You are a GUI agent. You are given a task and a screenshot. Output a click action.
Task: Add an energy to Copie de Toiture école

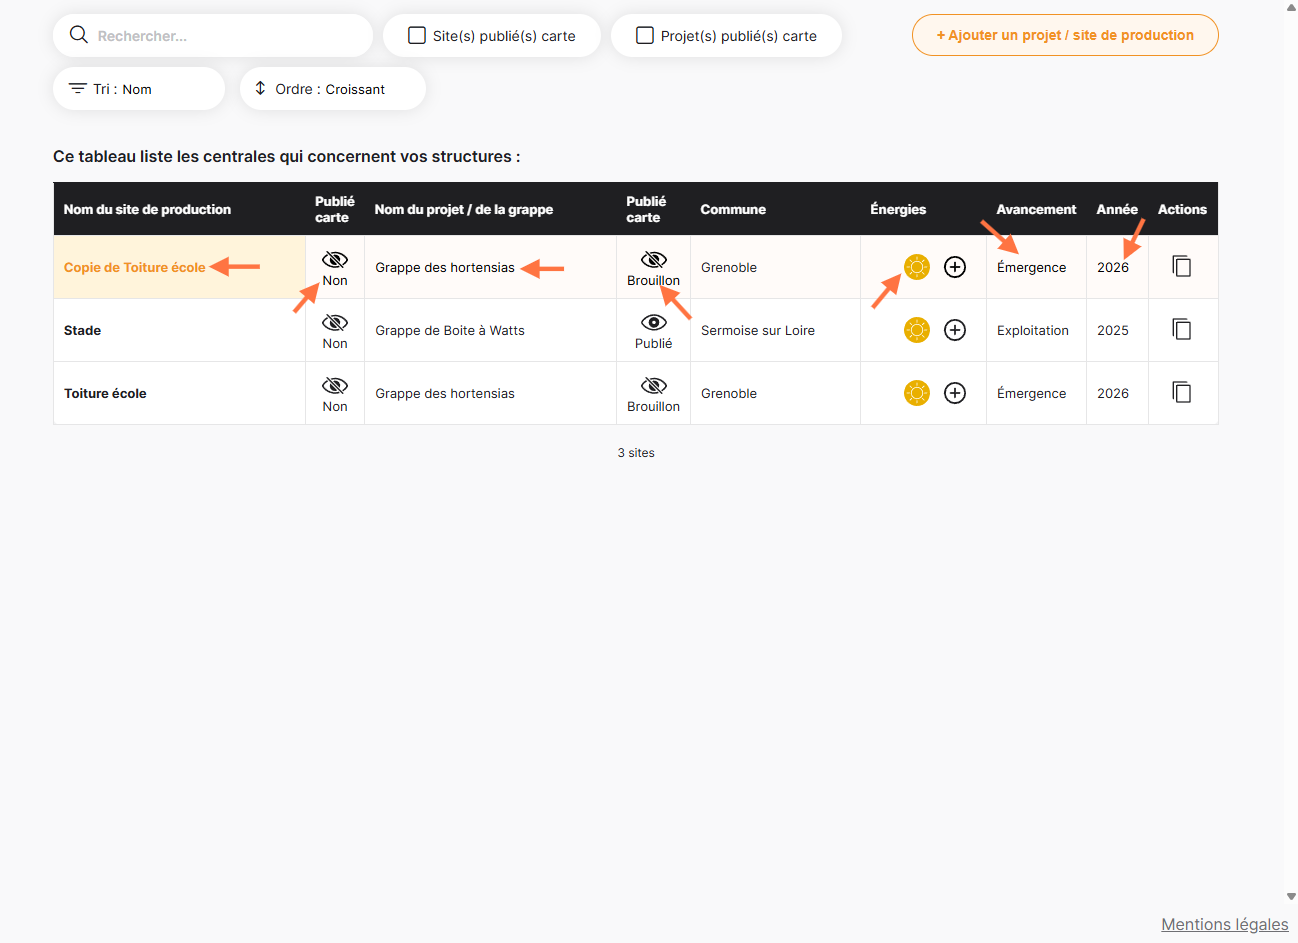pos(955,267)
